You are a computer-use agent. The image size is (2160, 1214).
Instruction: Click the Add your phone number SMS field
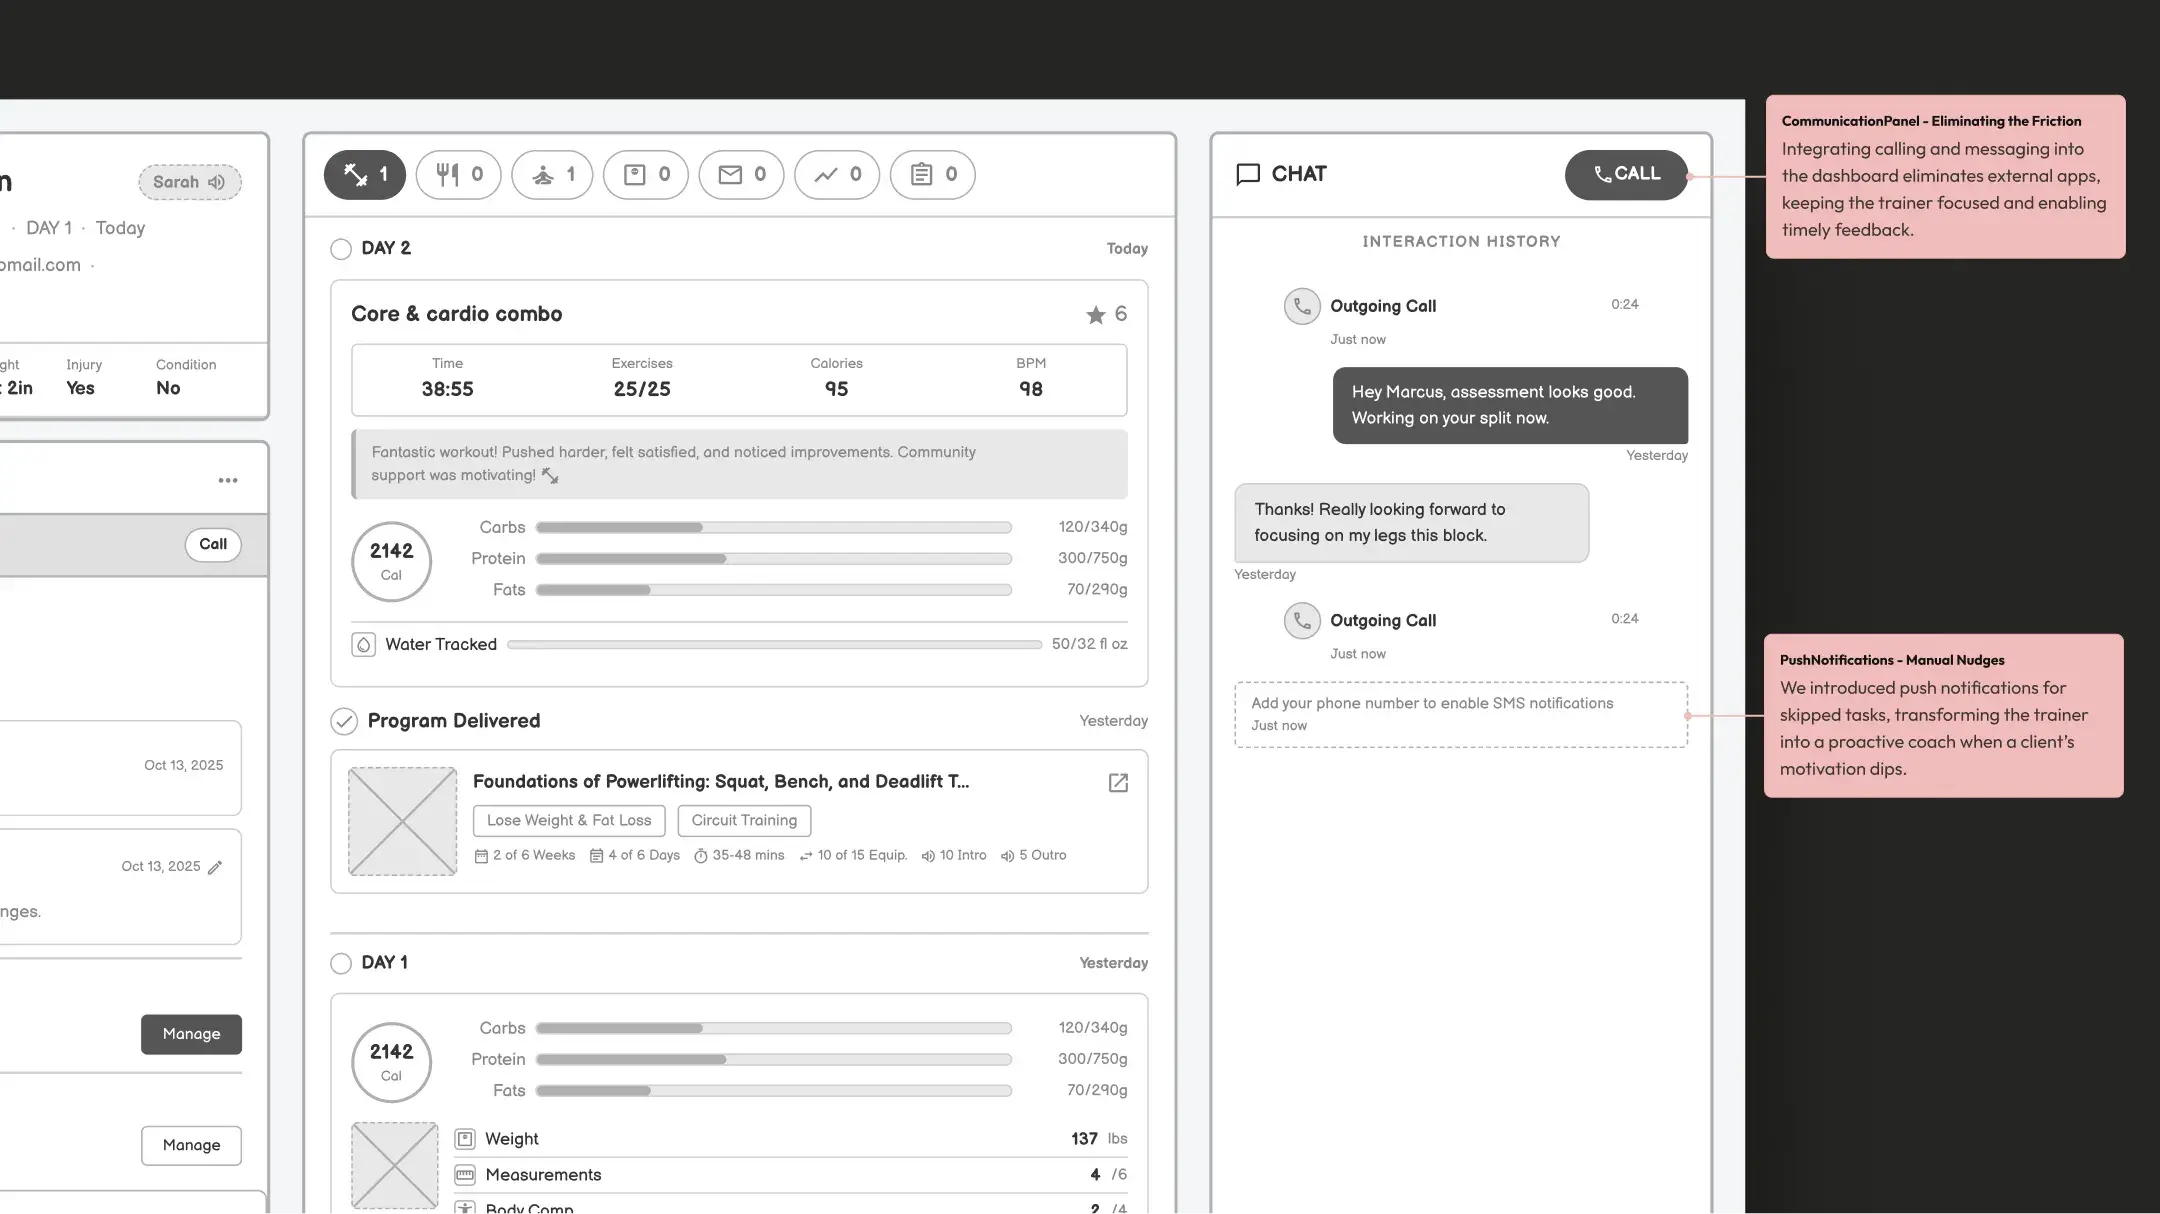tap(1460, 714)
